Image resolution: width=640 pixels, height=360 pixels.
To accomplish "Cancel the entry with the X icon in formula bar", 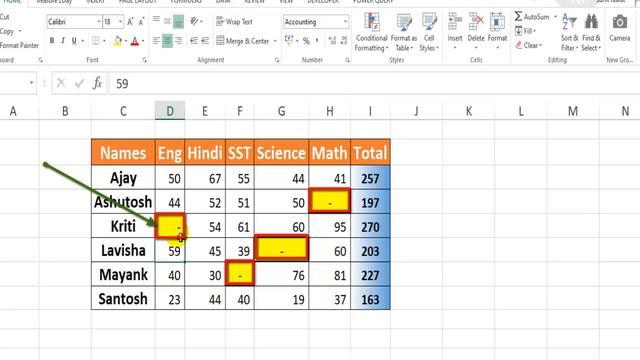I will 61,83.
